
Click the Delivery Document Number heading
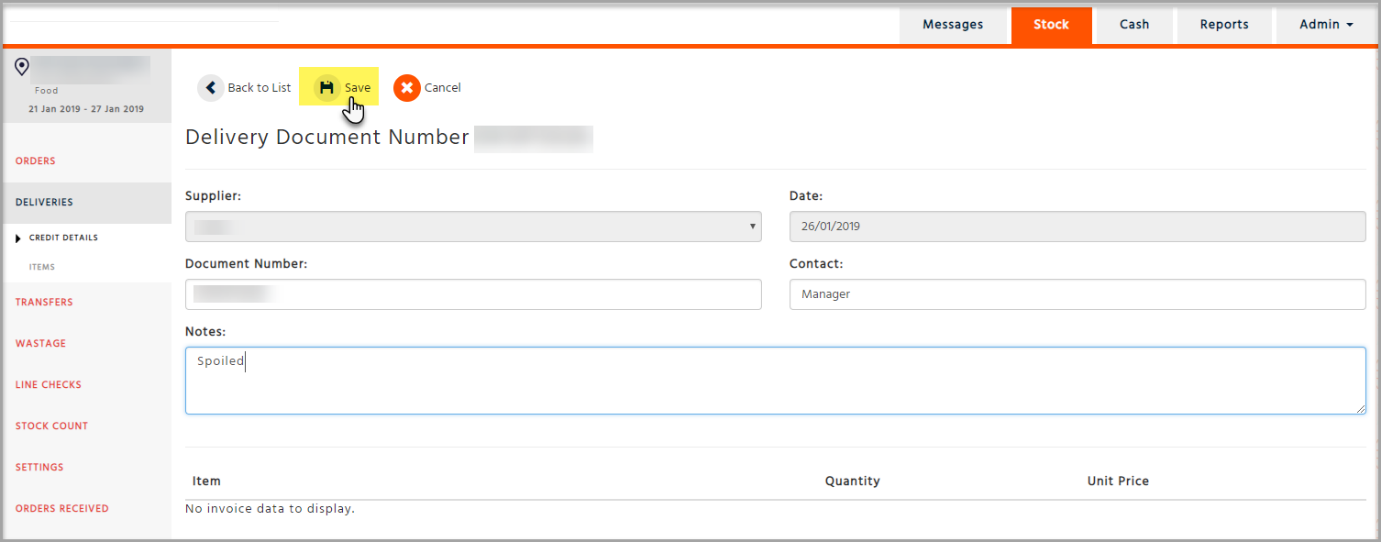click(x=327, y=138)
